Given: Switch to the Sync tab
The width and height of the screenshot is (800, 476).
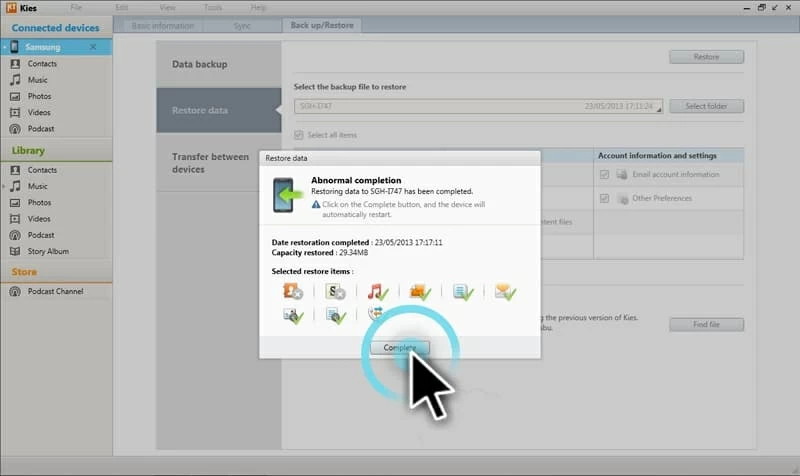Looking at the screenshot, I should [x=242, y=25].
